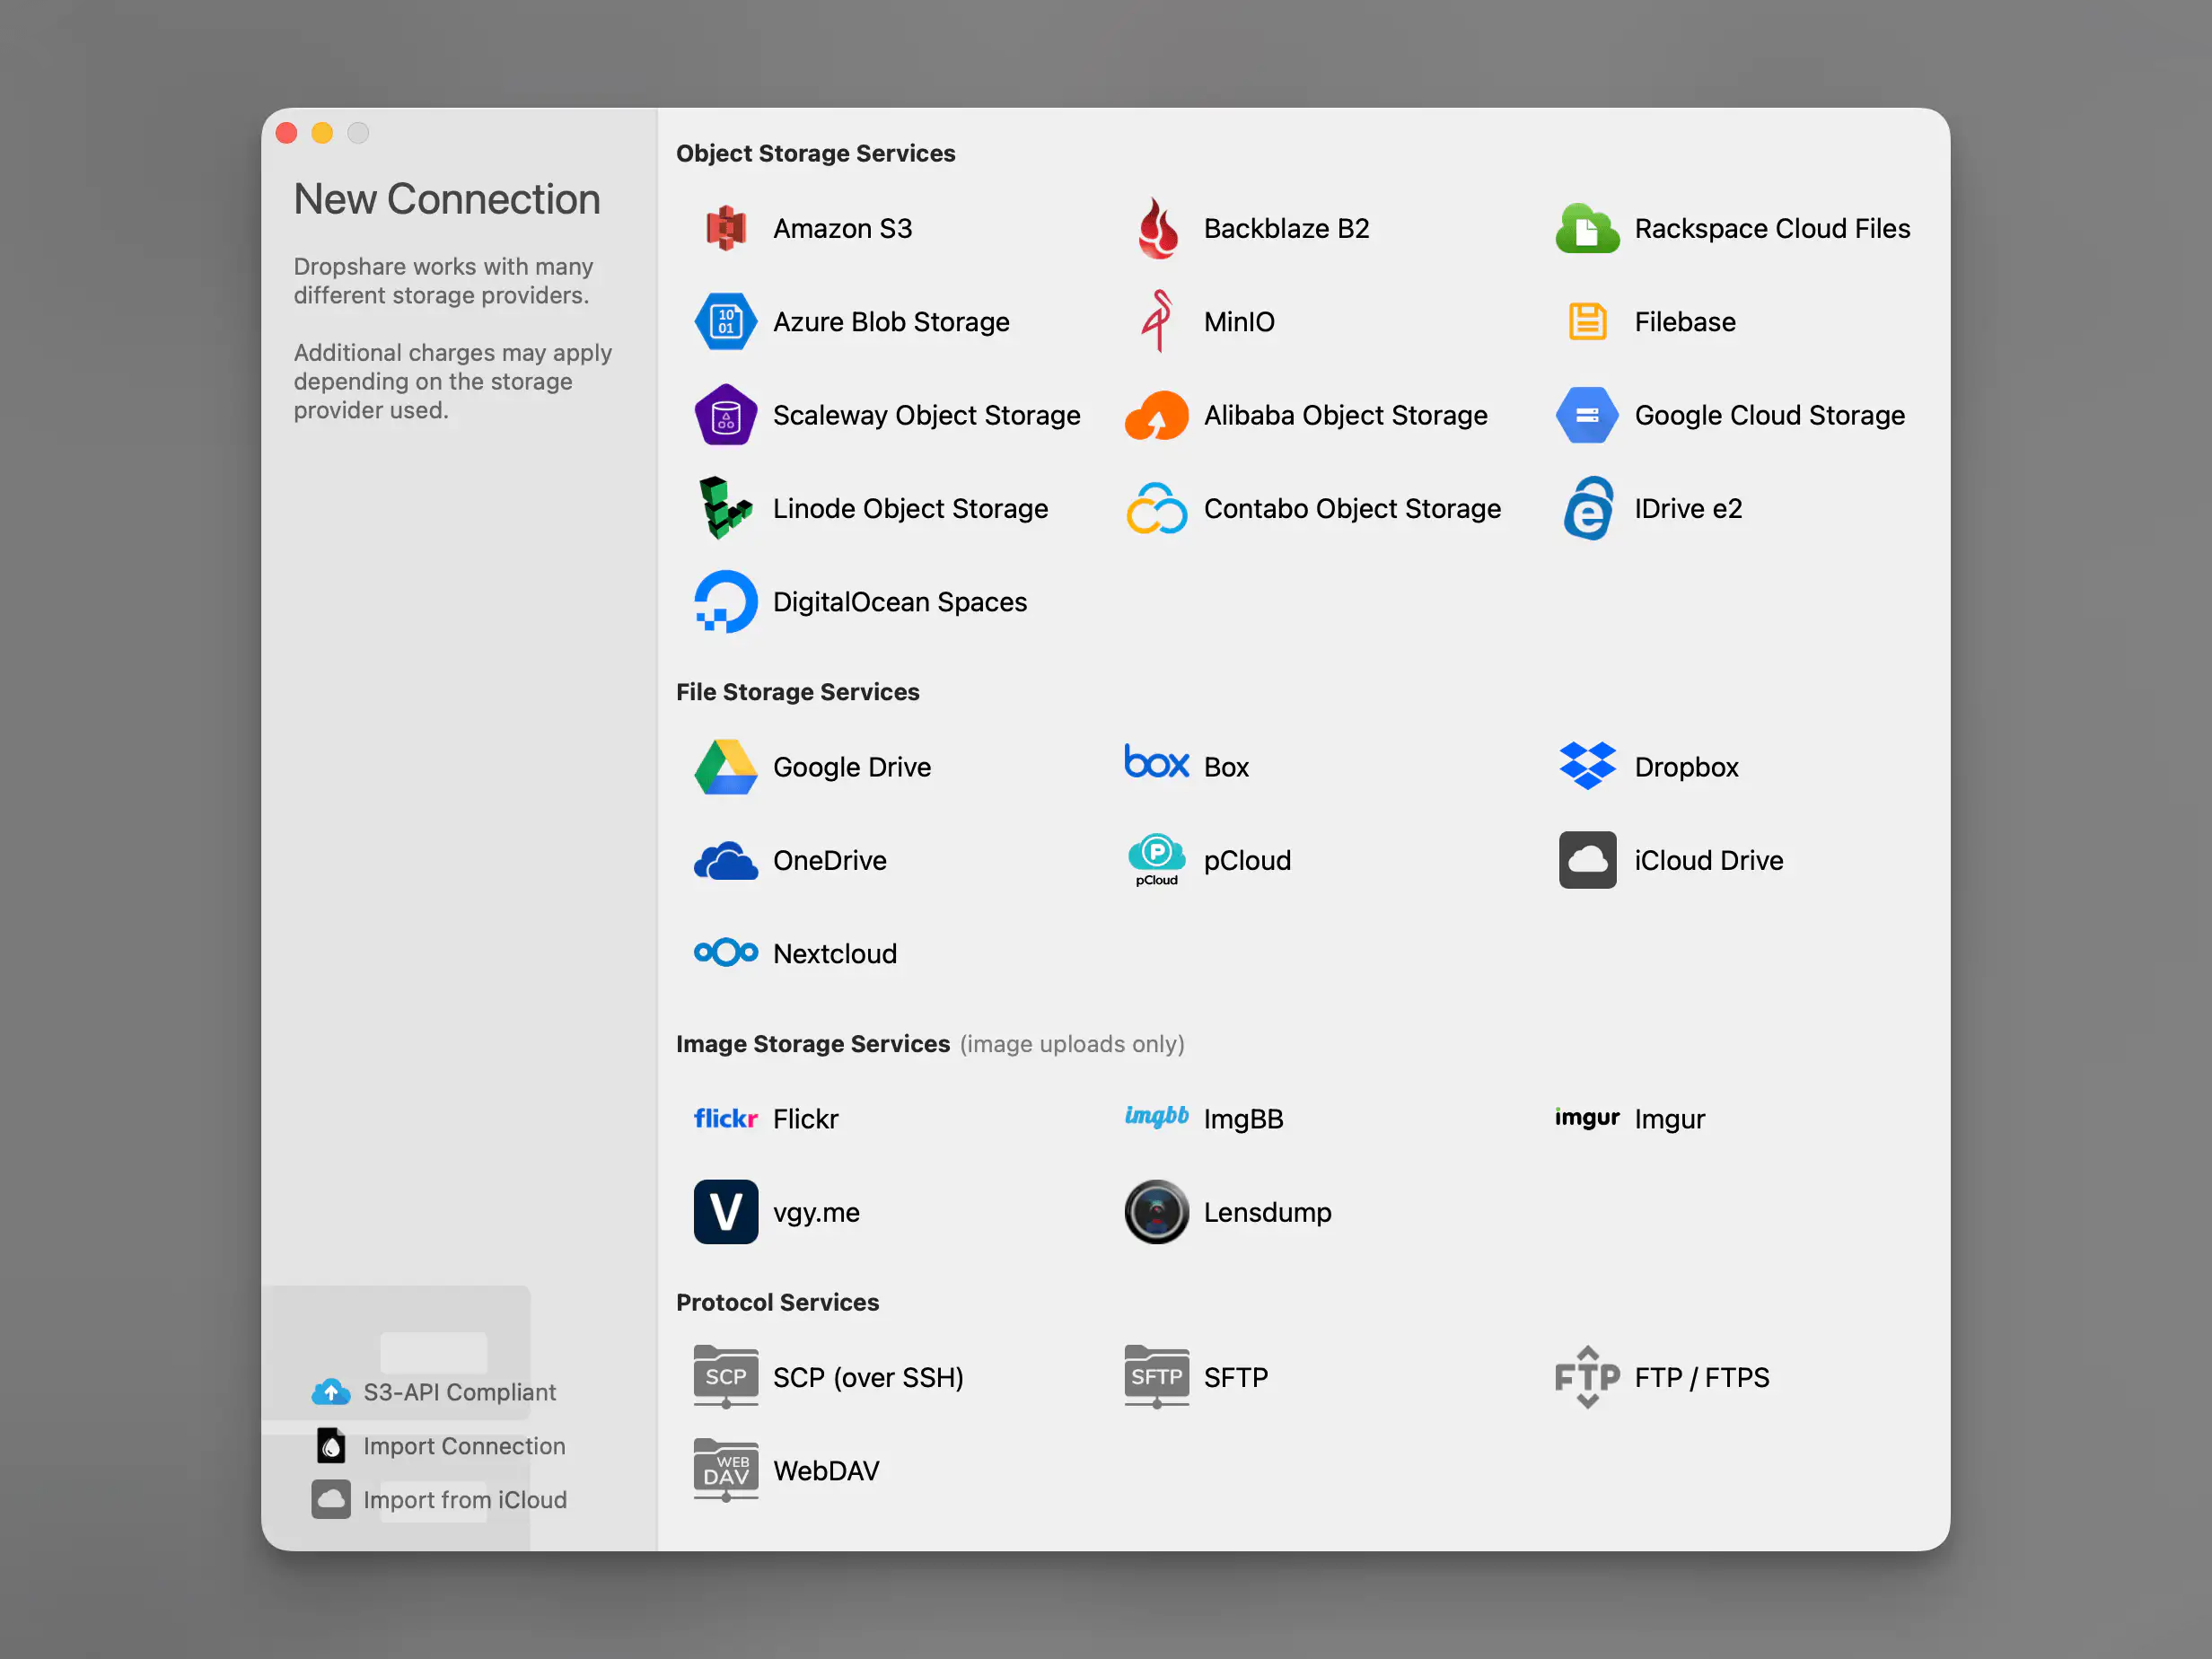Choose the Nextcloud icon
Image resolution: width=2212 pixels, height=1659 pixels.
[x=726, y=953]
